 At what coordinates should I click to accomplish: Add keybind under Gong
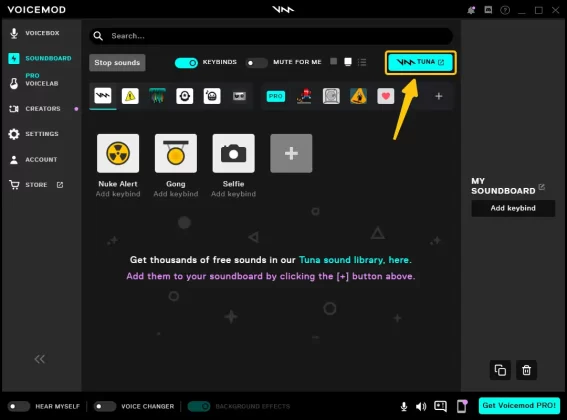(x=176, y=194)
